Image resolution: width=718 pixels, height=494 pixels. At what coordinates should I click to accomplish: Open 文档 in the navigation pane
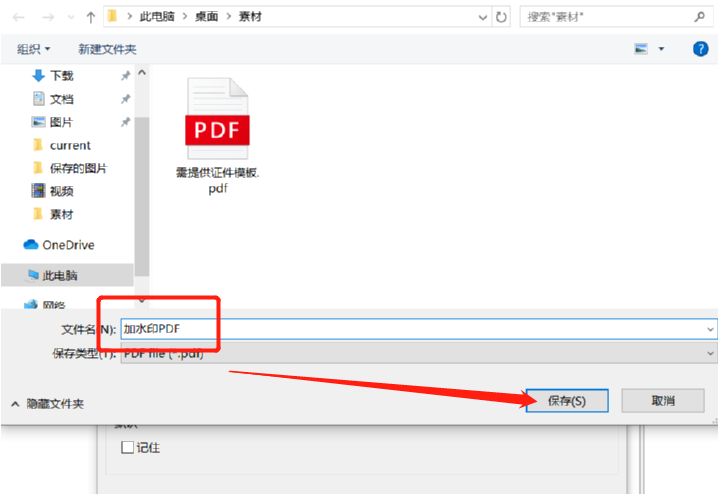coord(53,99)
